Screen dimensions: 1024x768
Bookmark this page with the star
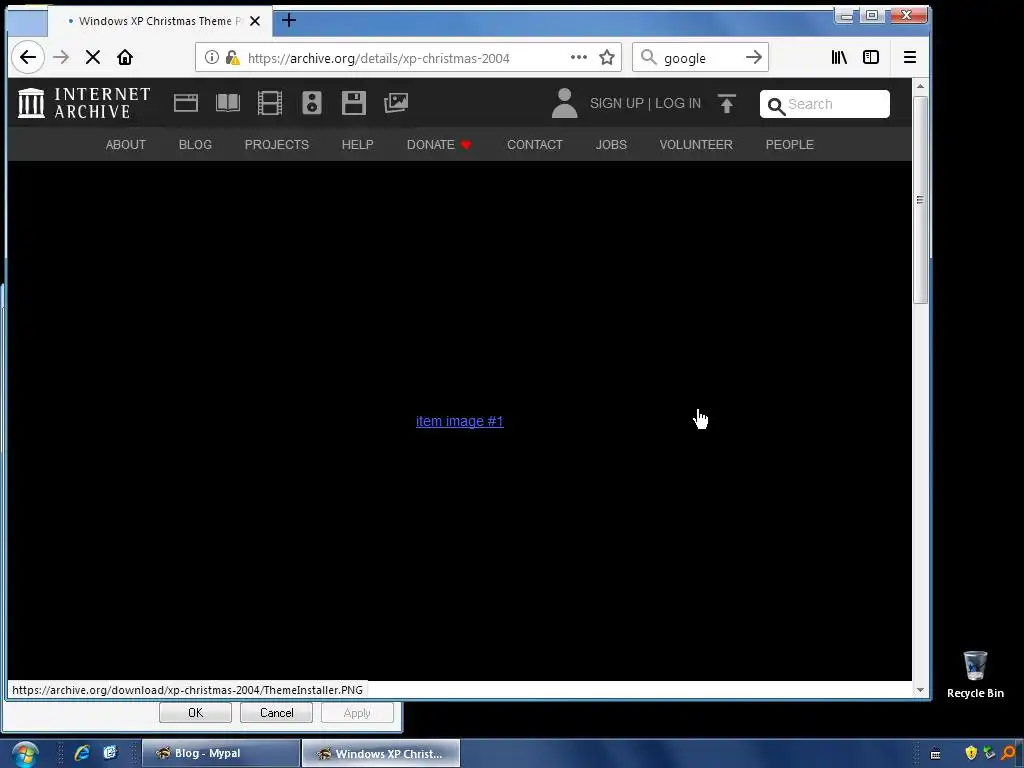(607, 57)
